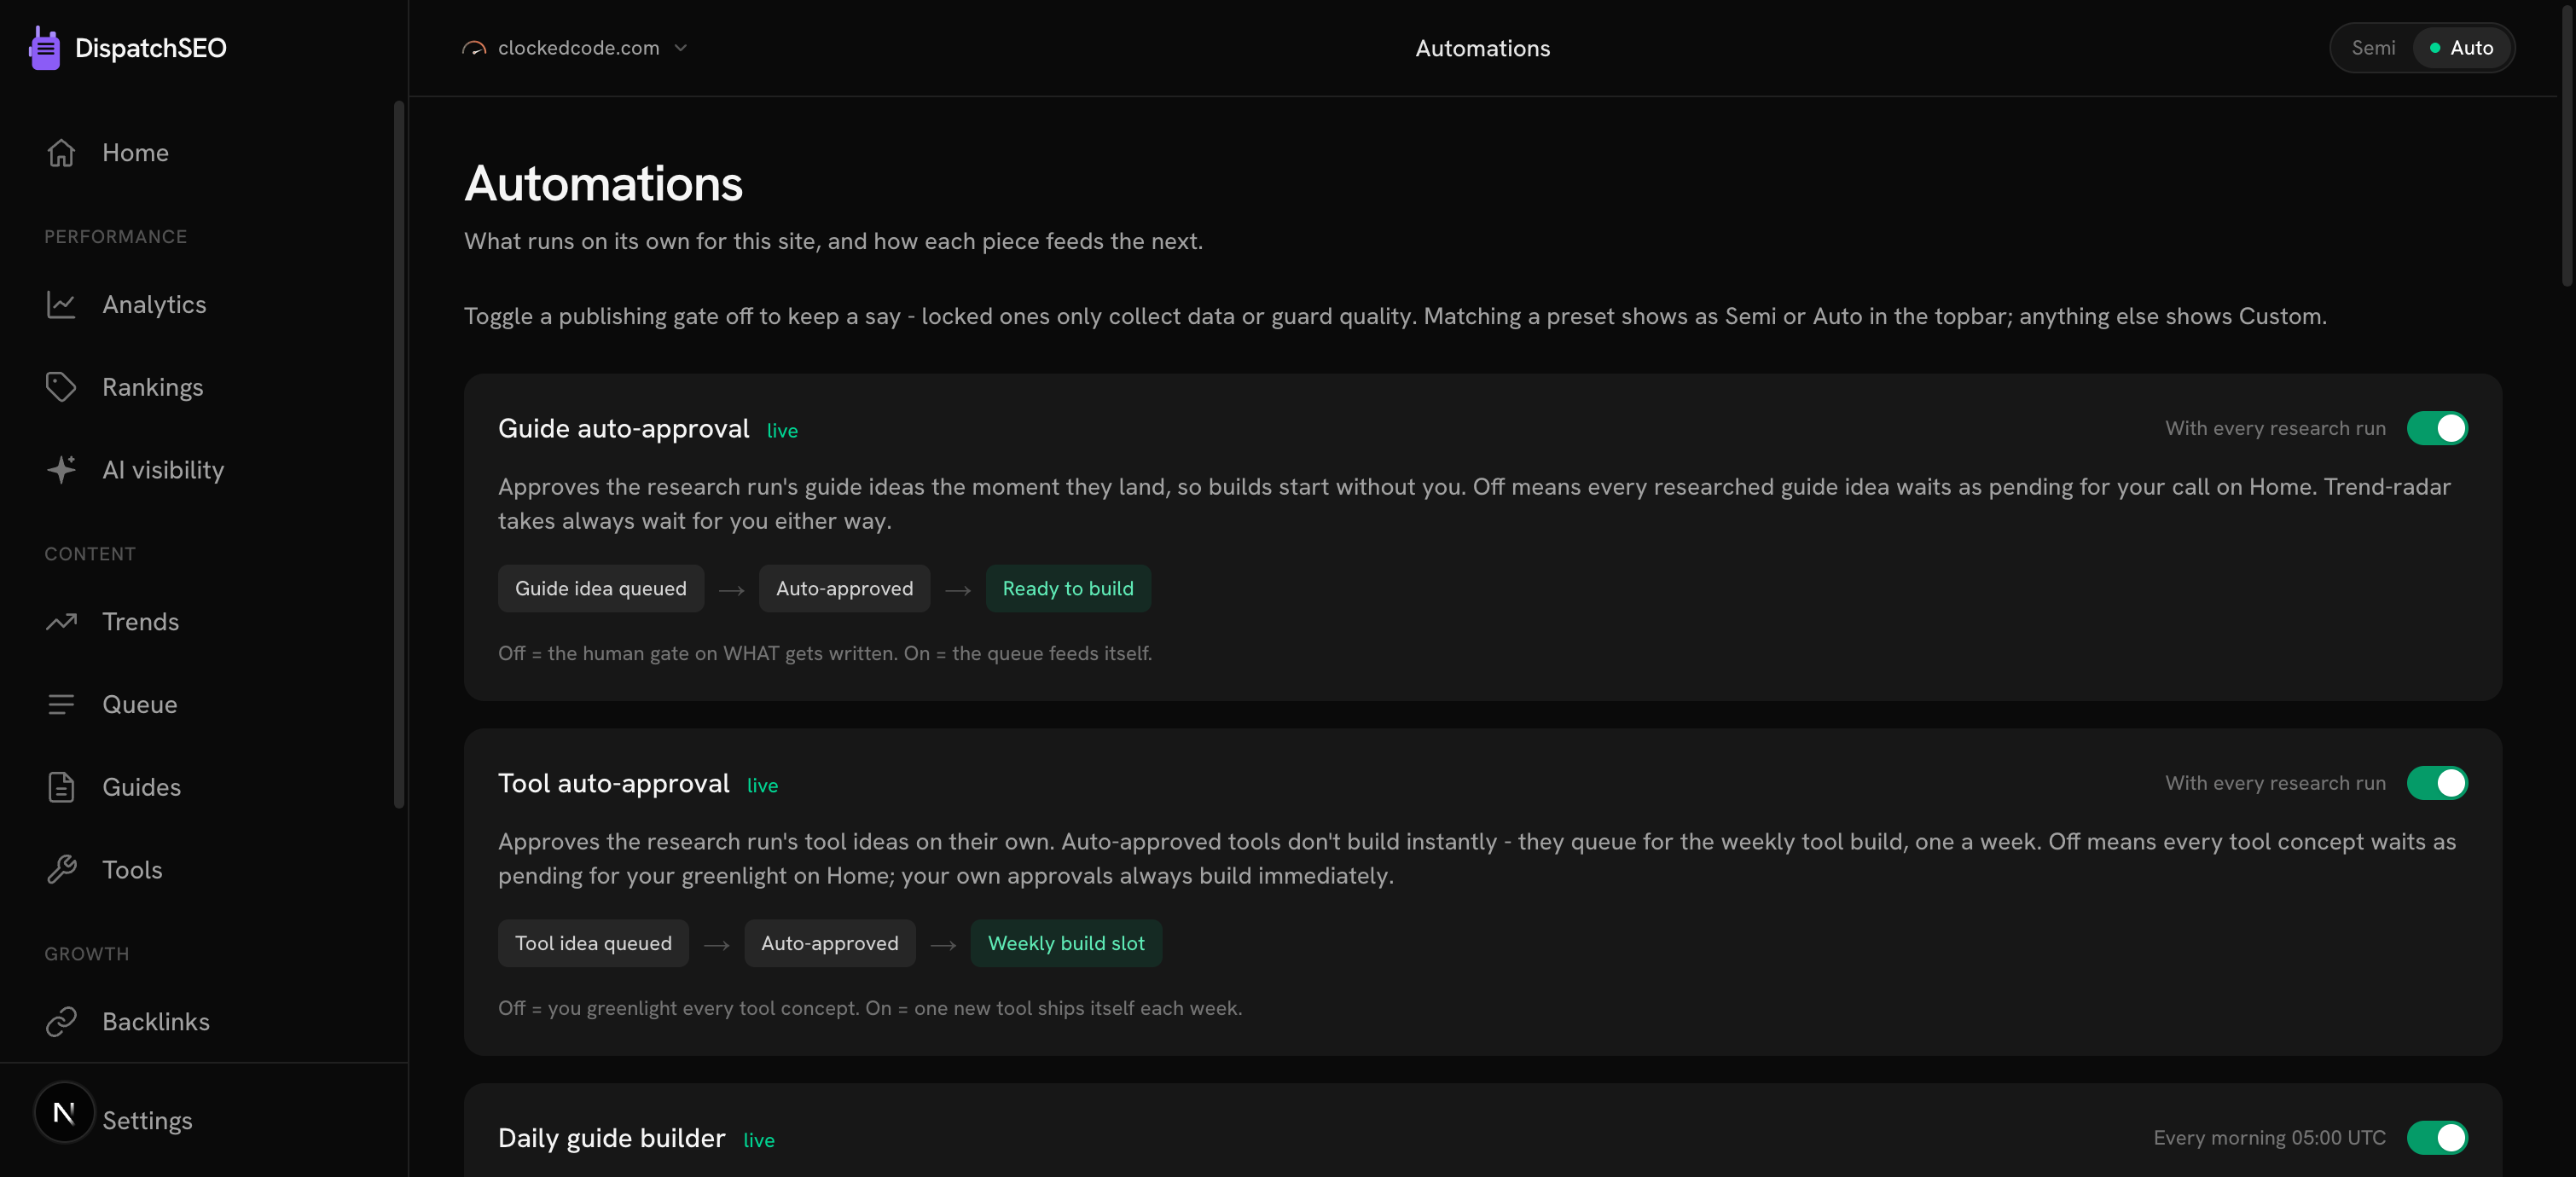Click the Guide auto-approval heading
This screenshot has height=1177, width=2576.
pyautogui.click(x=623, y=429)
